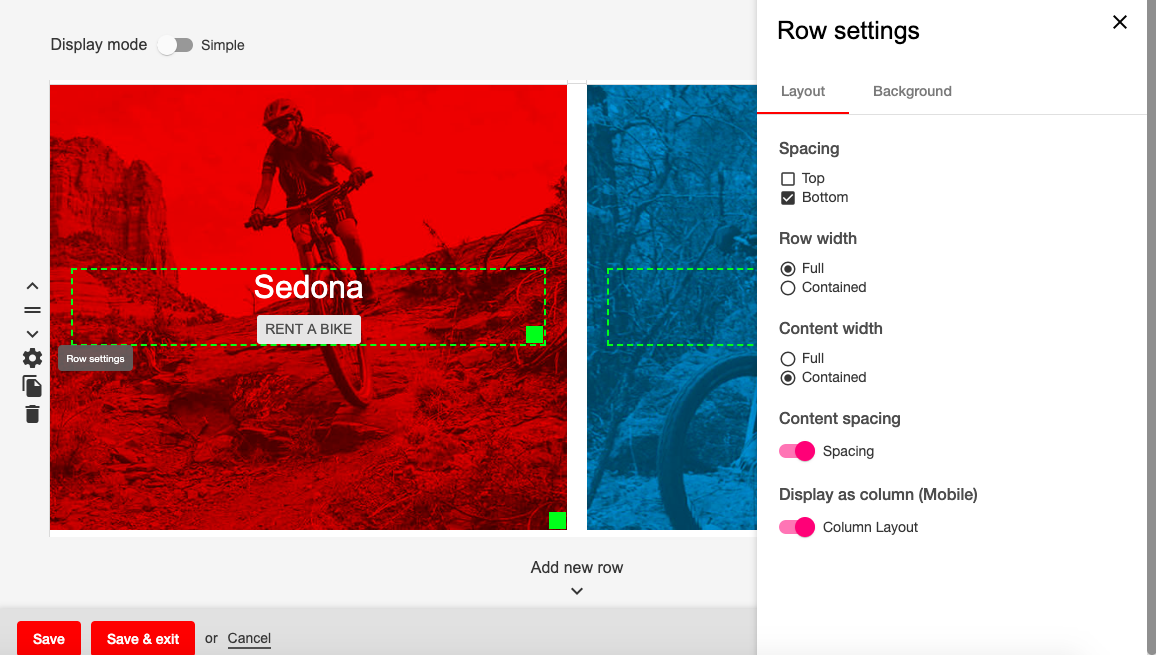The height and width of the screenshot is (655, 1156).
Task: Click the Save & exit button
Action: pyautogui.click(x=143, y=639)
